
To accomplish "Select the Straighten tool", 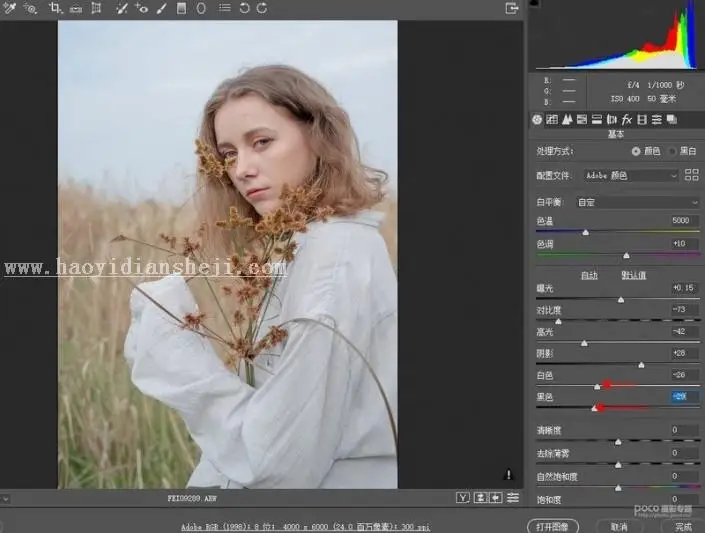I will [76, 8].
